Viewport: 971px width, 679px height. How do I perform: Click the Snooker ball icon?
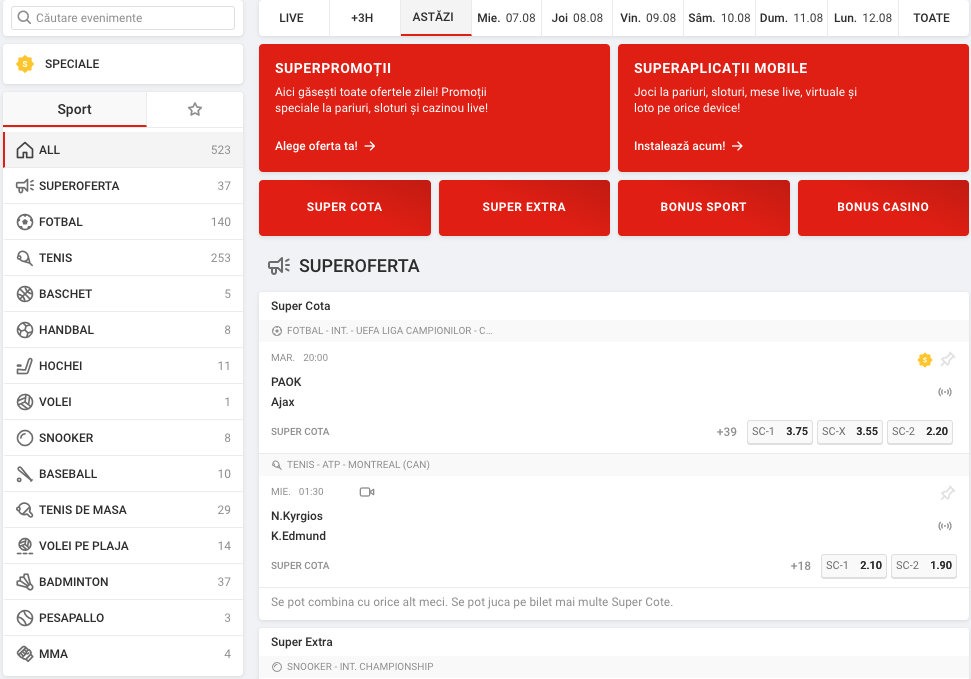pyautogui.click(x=25, y=438)
